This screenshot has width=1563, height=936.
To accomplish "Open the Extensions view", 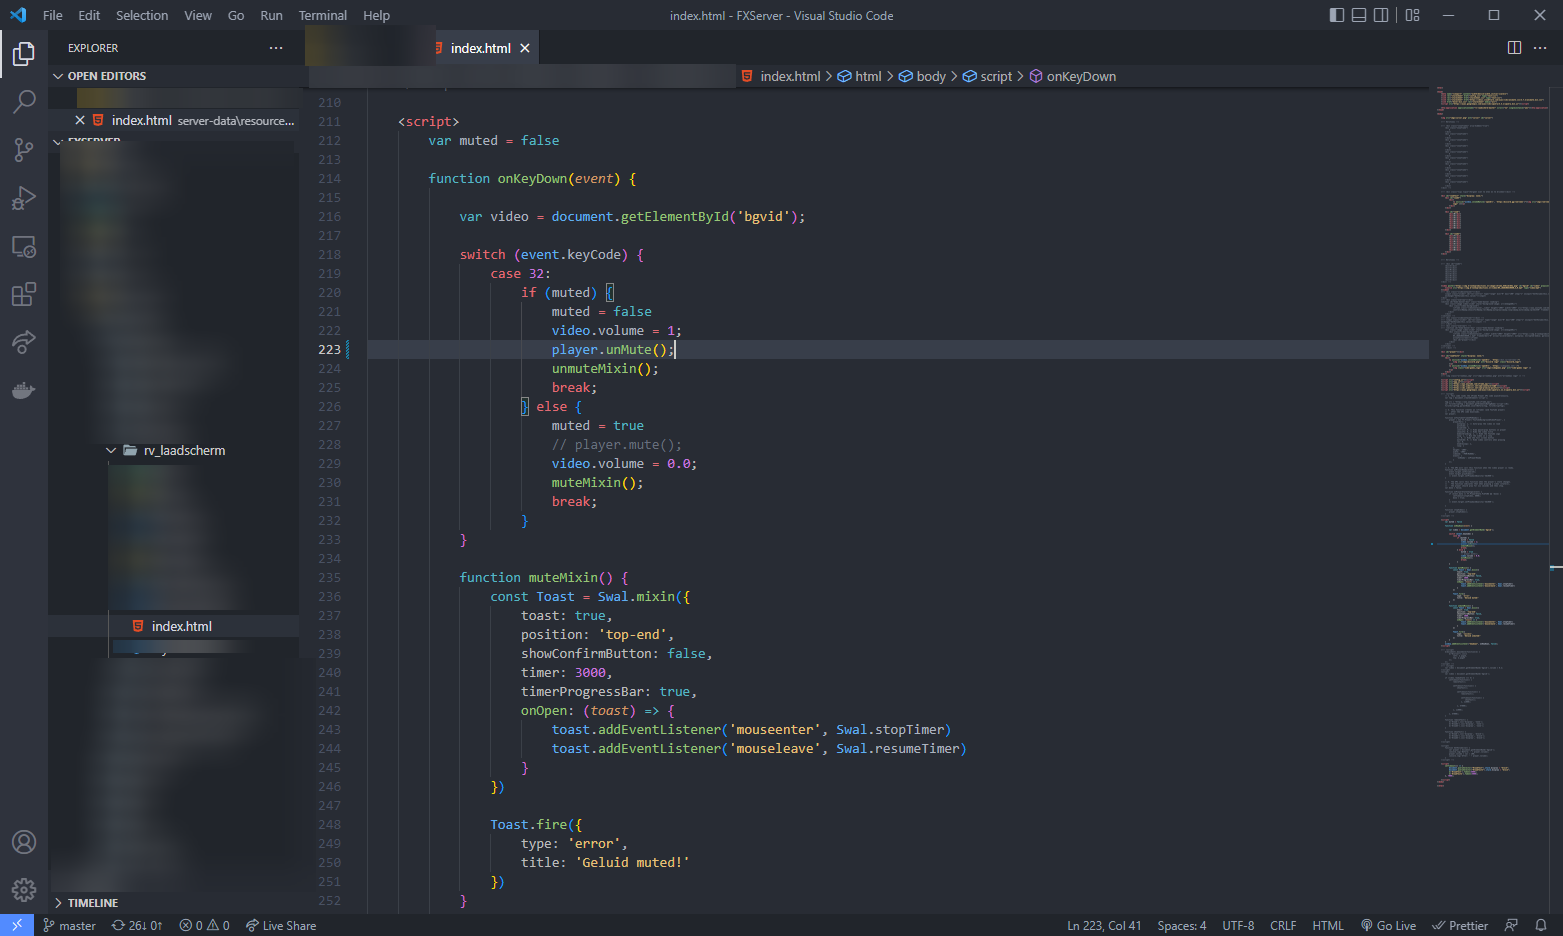I will click(x=24, y=294).
